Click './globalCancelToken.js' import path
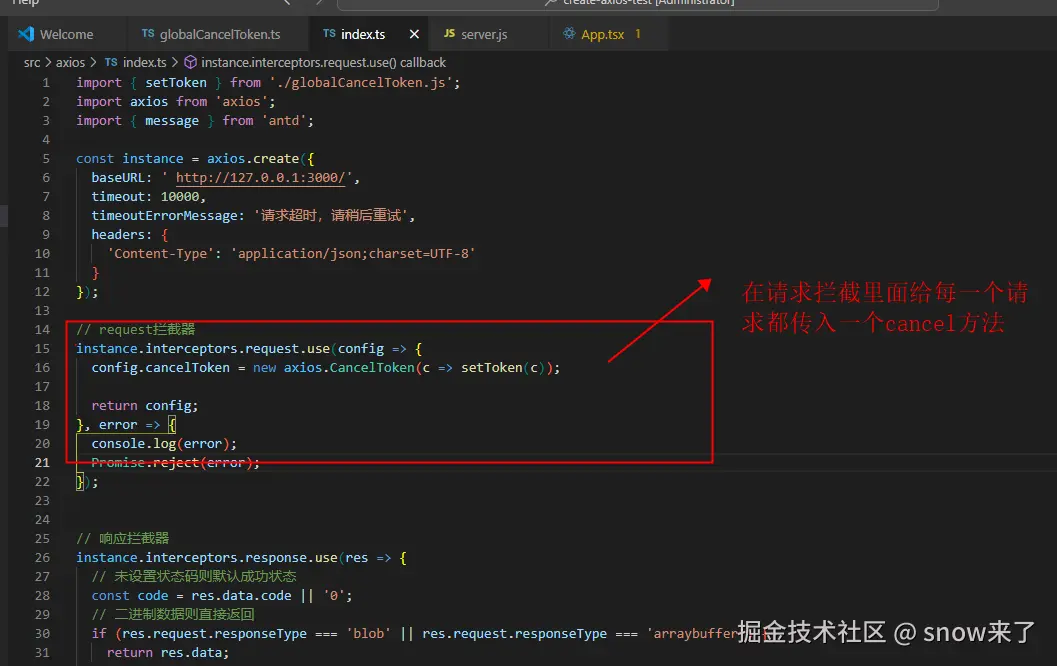 click(361, 83)
